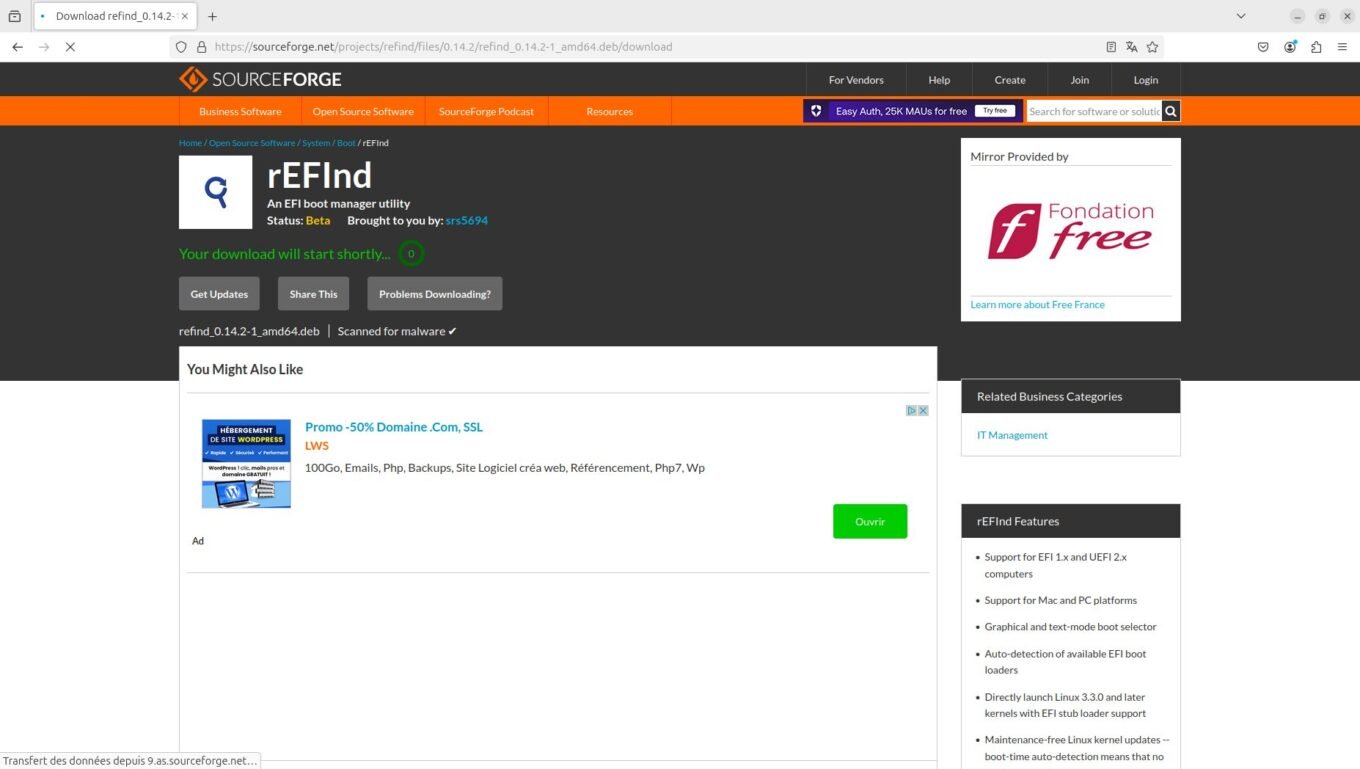Select the Create menu item

[x=1010, y=80]
